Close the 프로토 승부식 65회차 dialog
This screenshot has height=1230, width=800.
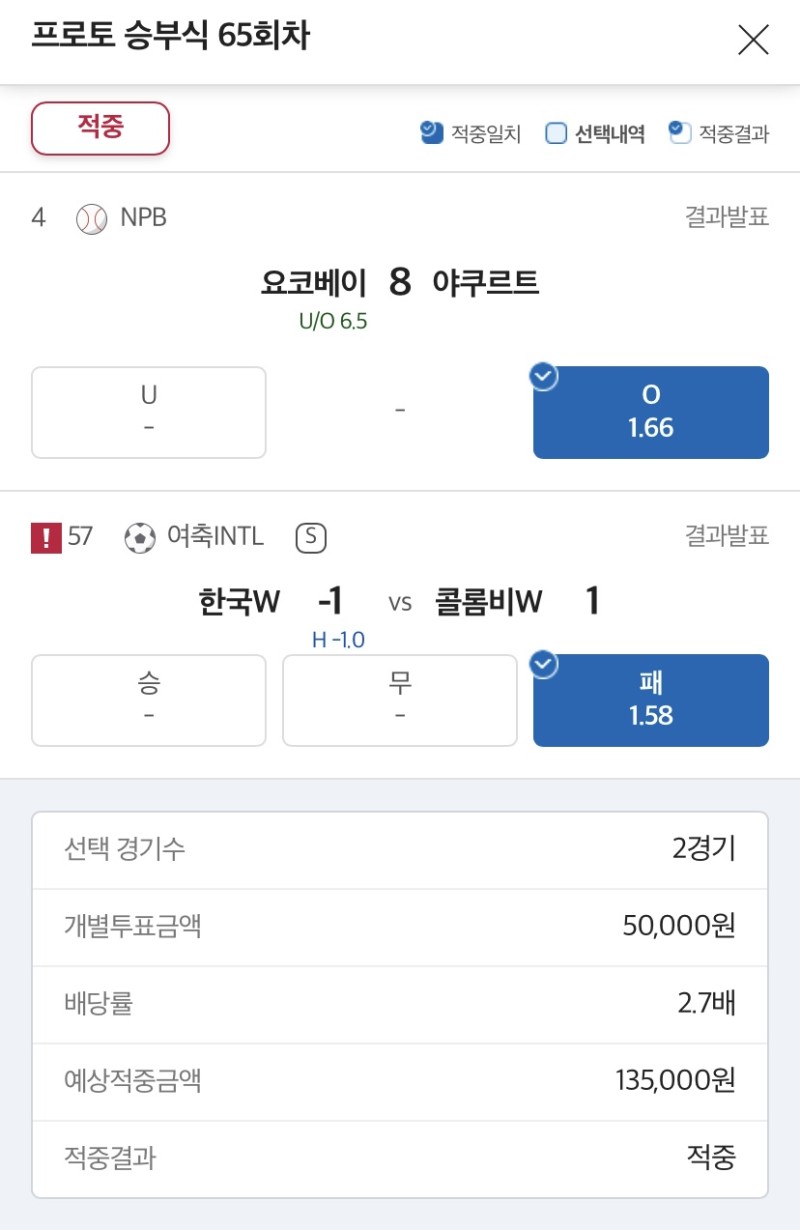[x=753, y=39]
